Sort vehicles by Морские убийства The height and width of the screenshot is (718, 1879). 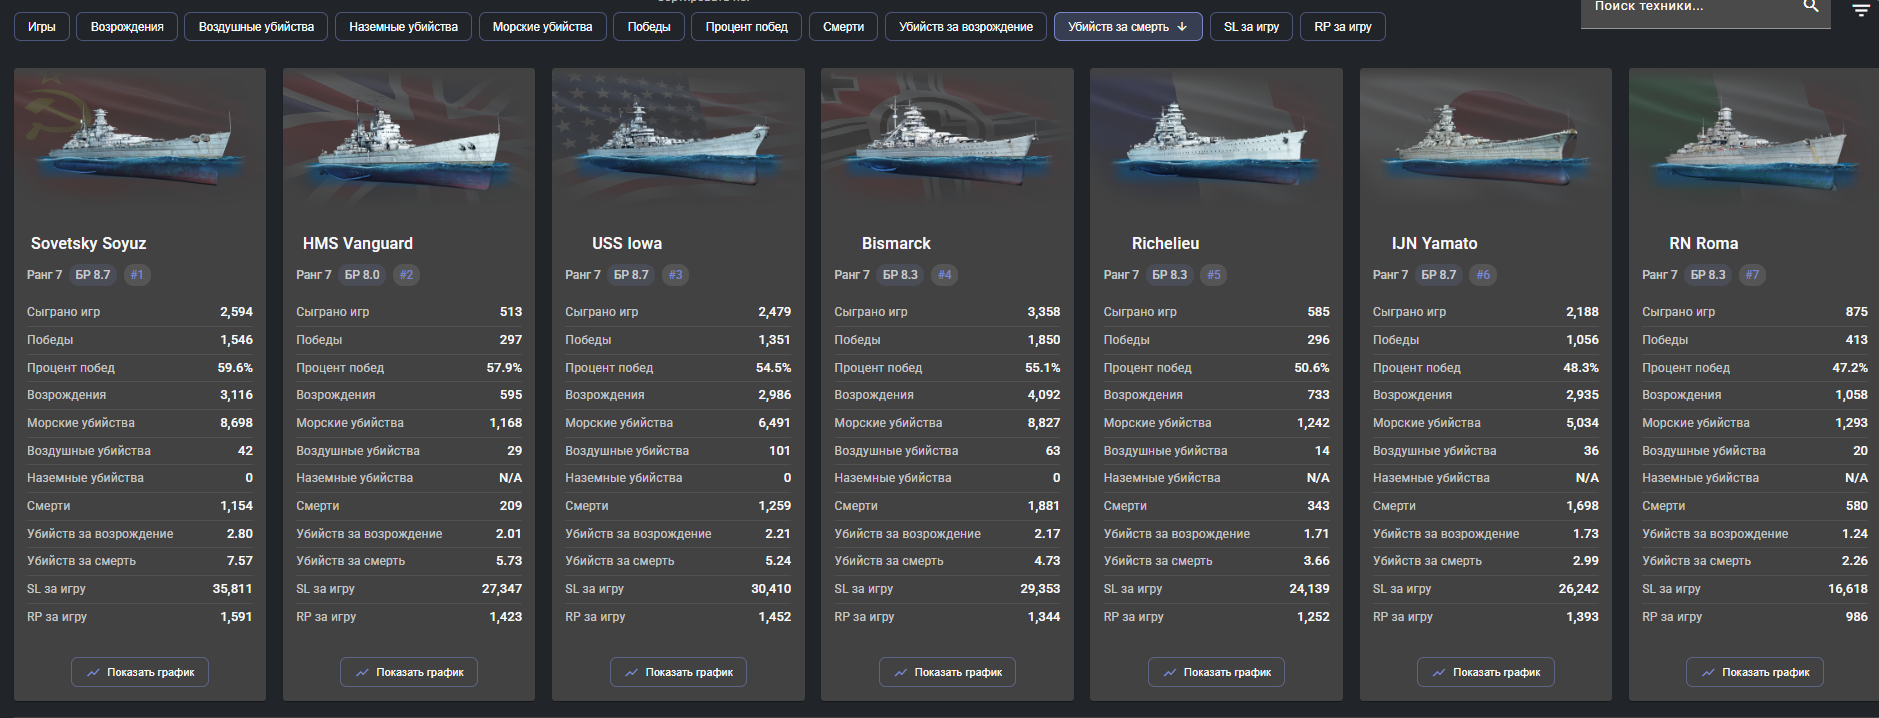click(542, 27)
